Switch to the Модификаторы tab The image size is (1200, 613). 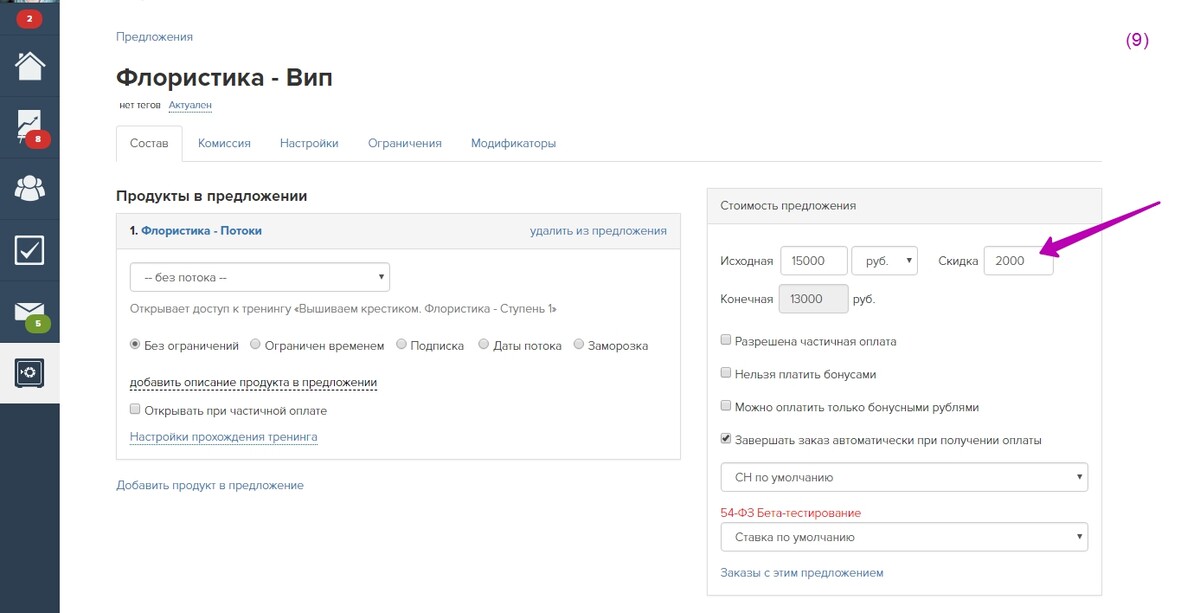click(x=513, y=143)
